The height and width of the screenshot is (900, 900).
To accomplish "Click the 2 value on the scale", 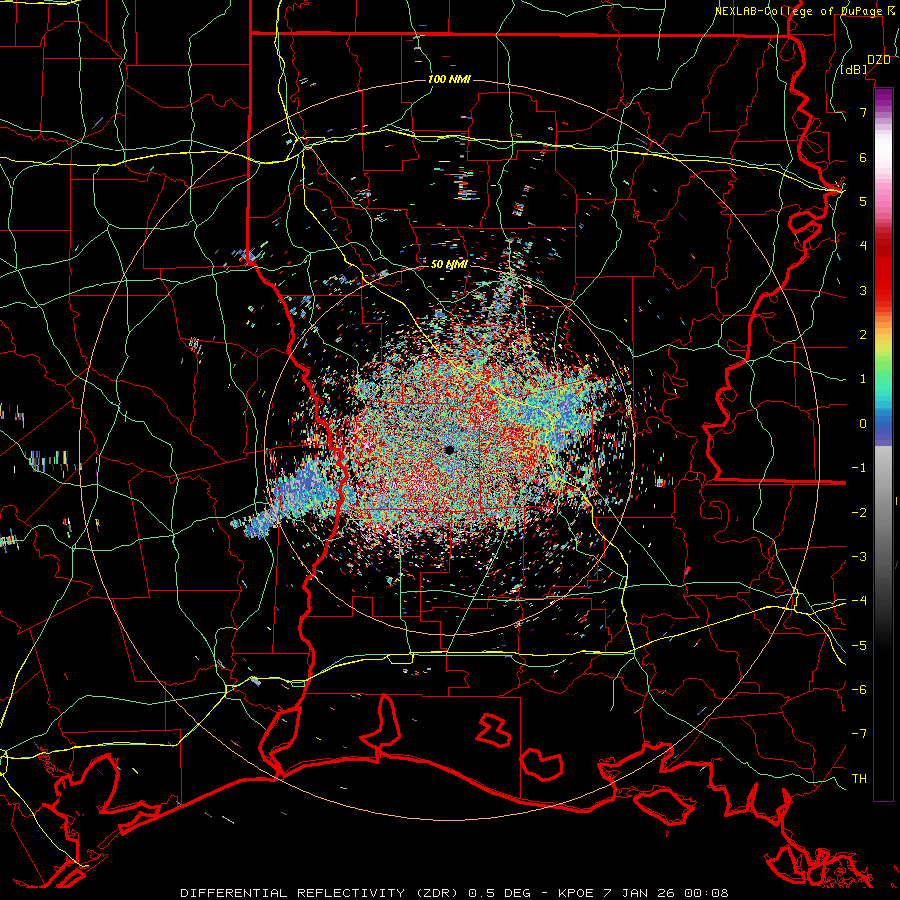I will (863, 335).
